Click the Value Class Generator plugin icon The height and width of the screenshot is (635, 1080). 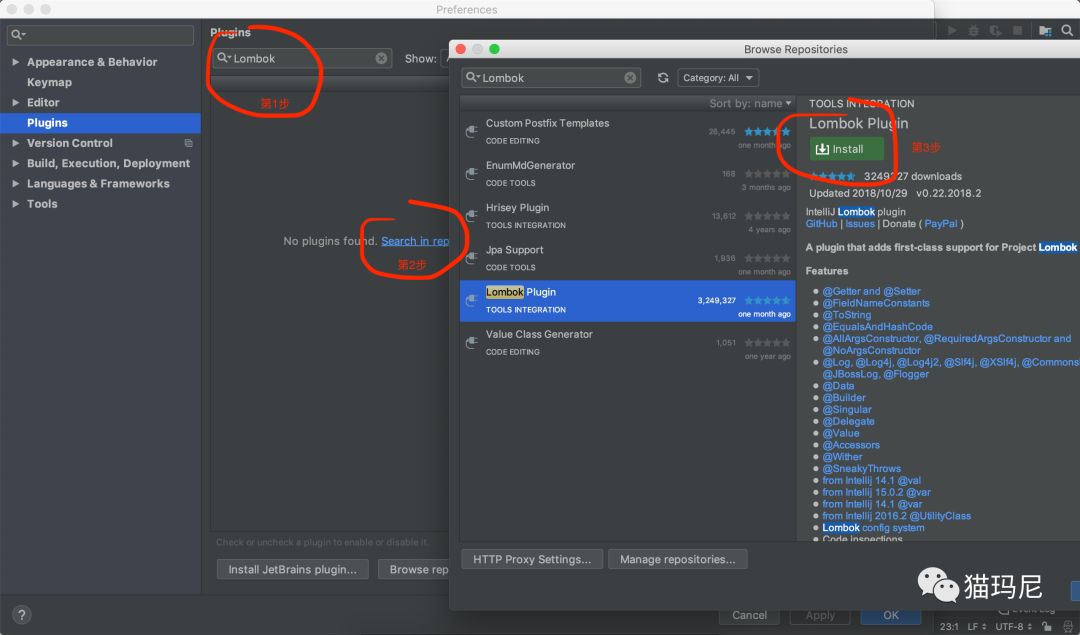tap(471, 342)
